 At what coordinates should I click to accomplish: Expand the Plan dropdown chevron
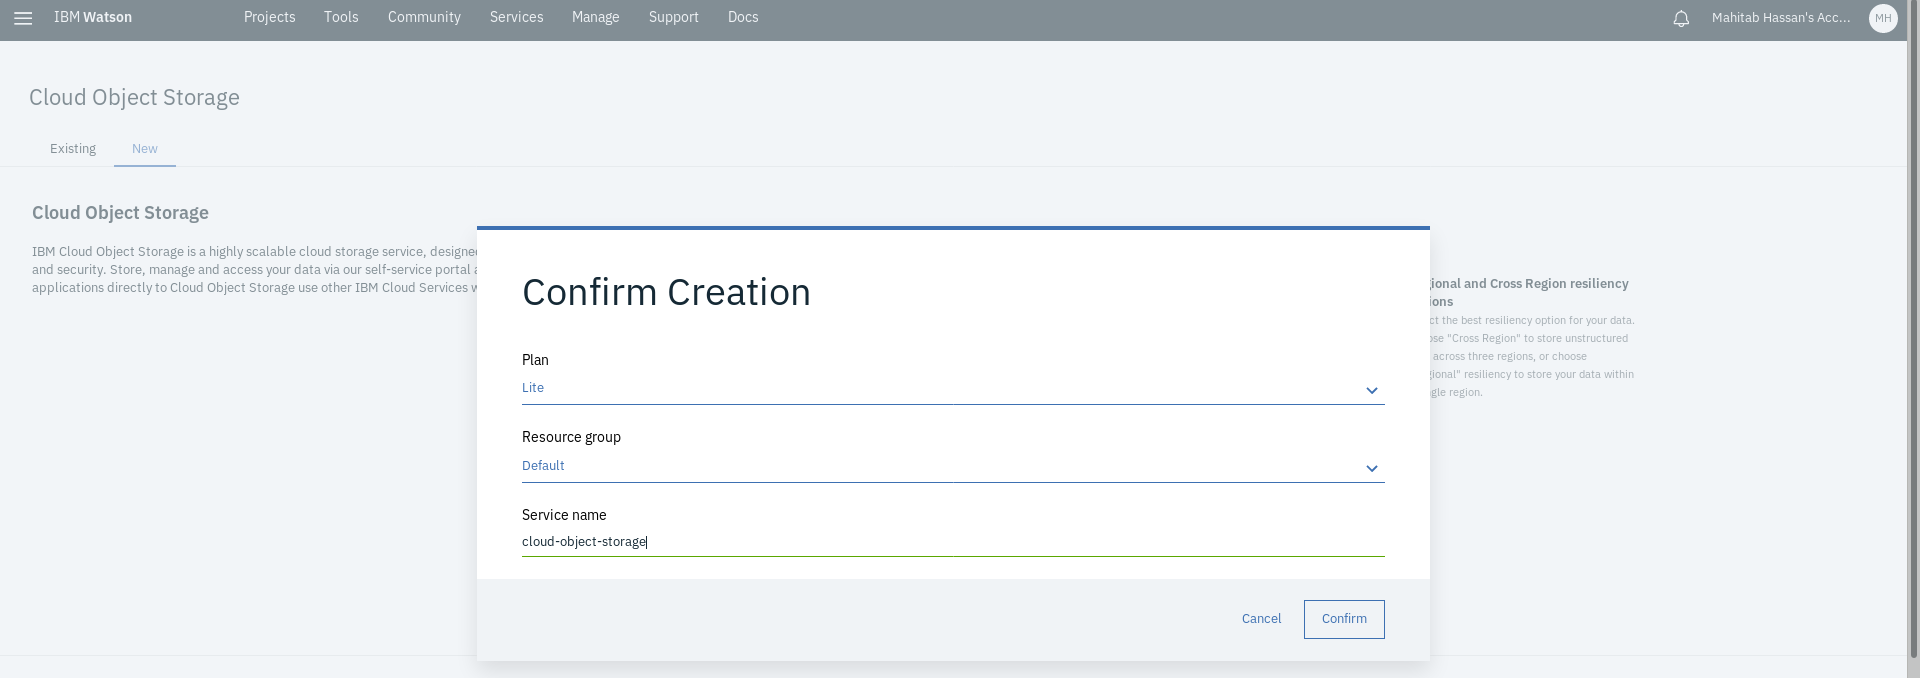pos(1372,390)
